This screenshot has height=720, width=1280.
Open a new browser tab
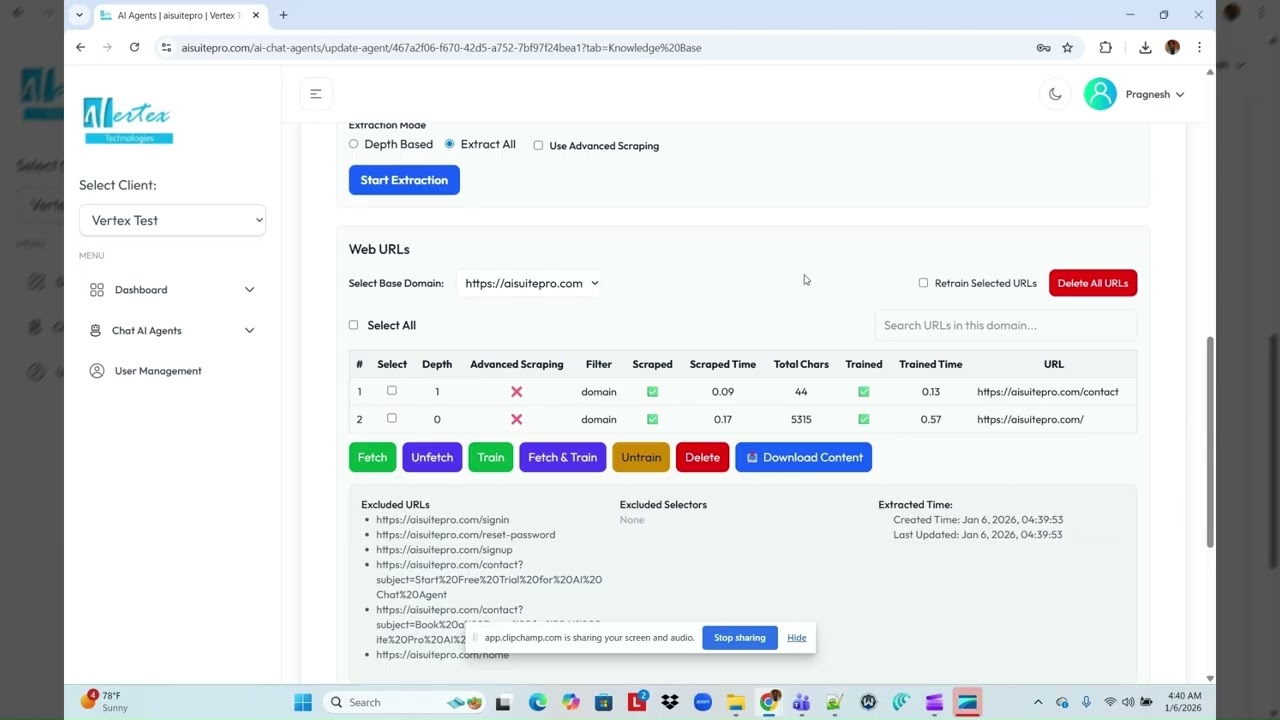point(284,15)
